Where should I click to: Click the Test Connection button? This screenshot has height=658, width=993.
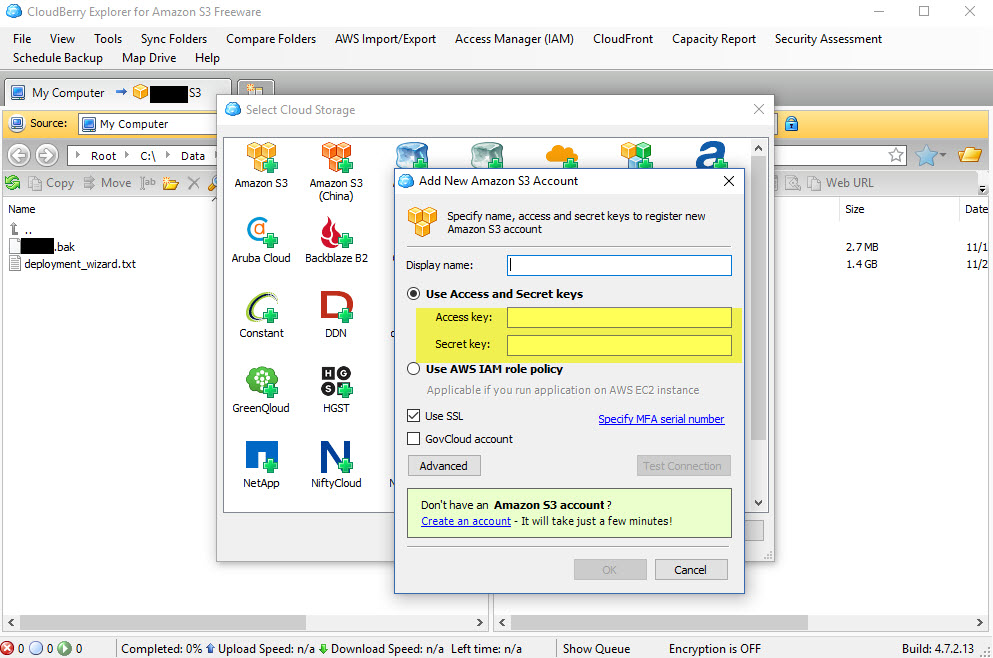click(683, 465)
